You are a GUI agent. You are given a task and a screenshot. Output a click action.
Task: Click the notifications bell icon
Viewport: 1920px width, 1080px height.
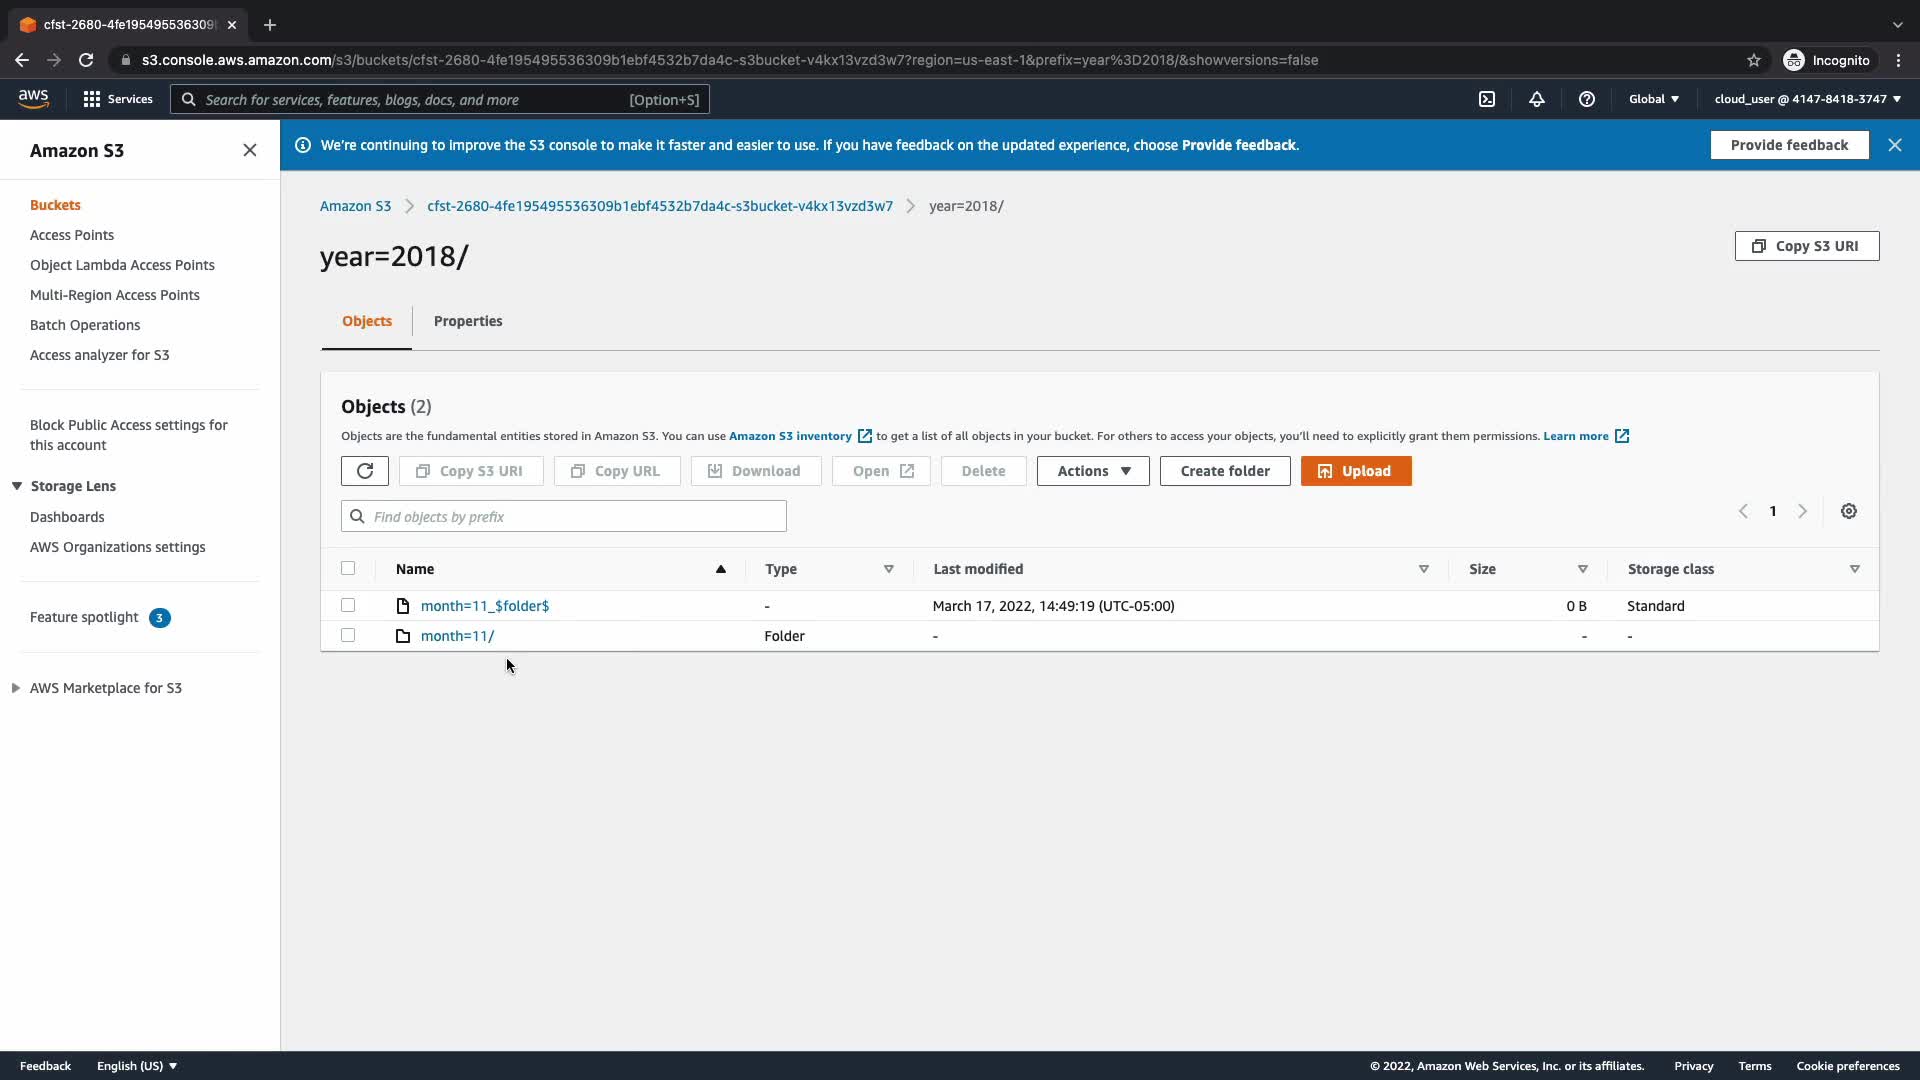pos(1537,99)
